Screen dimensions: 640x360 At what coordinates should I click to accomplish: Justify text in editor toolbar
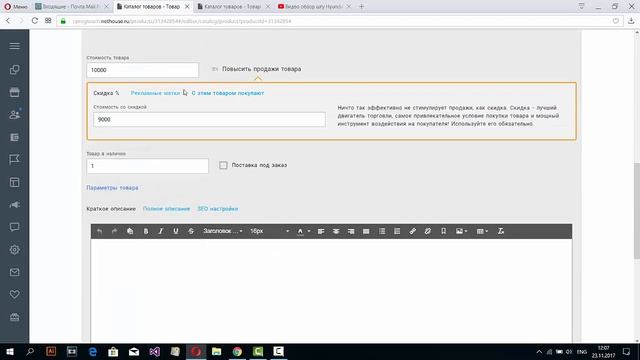366,231
